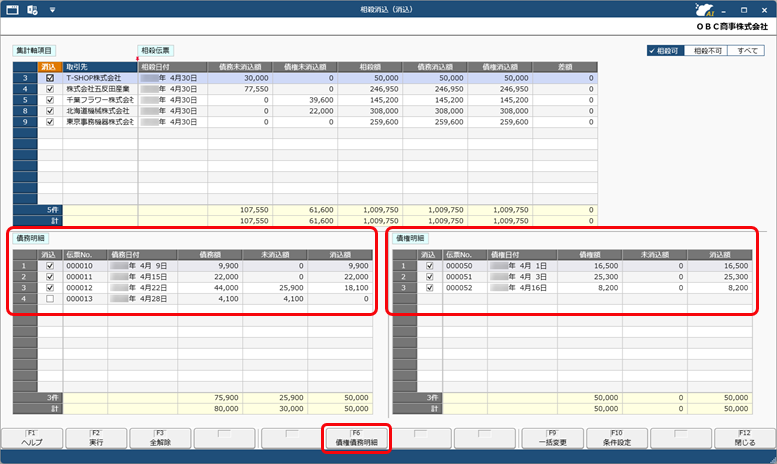This screenshot has width=777, height=464.
Task: Click the 77,550 債務未消込額 cell
Action: [240, 89]
